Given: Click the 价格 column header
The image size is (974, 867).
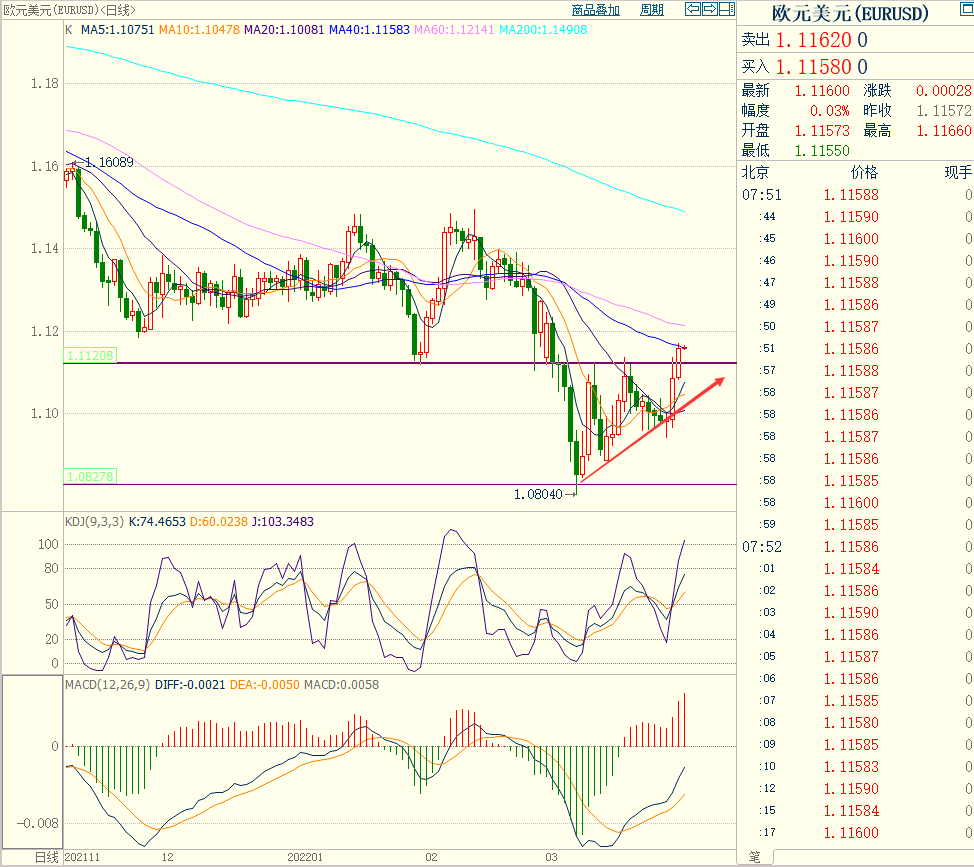Looking at the screenshot, I should [863, 172].
